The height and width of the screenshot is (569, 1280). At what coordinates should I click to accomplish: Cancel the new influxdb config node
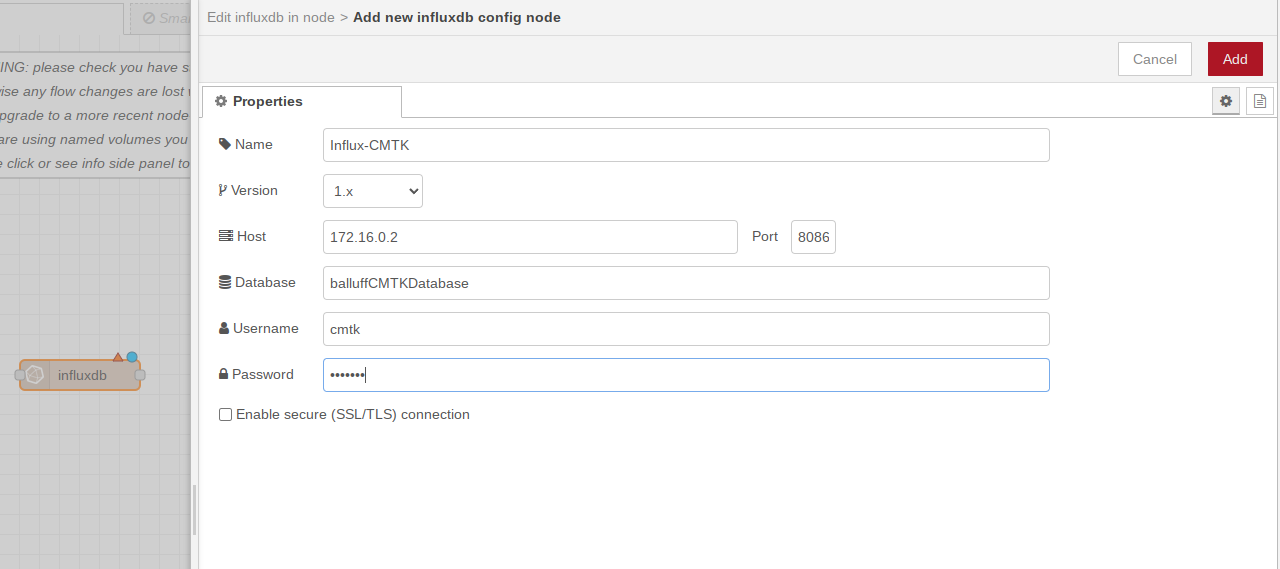point(1154,59)
